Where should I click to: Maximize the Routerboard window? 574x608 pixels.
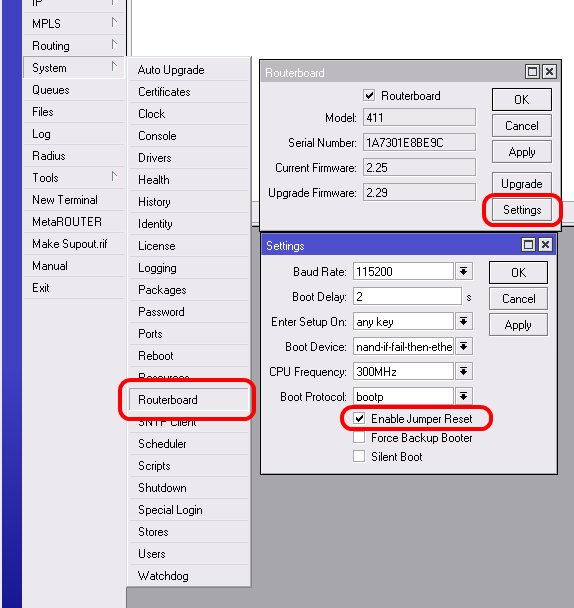533,72
